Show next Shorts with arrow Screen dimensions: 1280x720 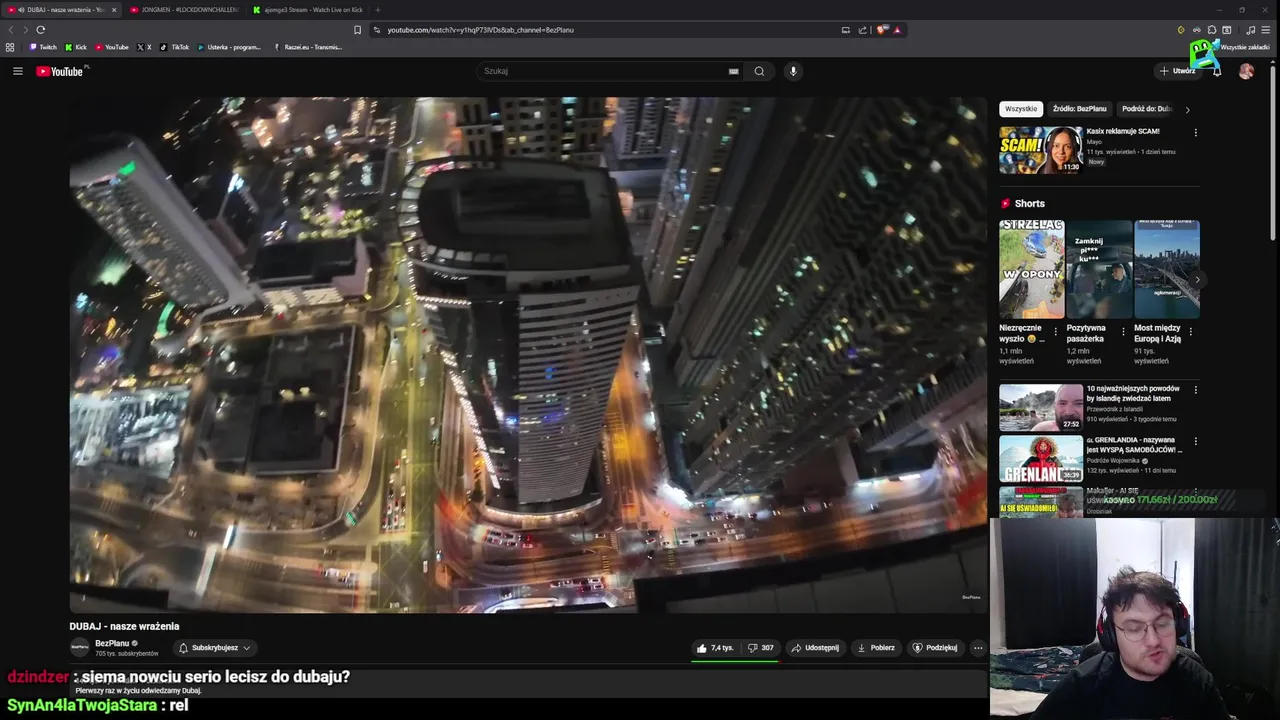pos(1197,280)
